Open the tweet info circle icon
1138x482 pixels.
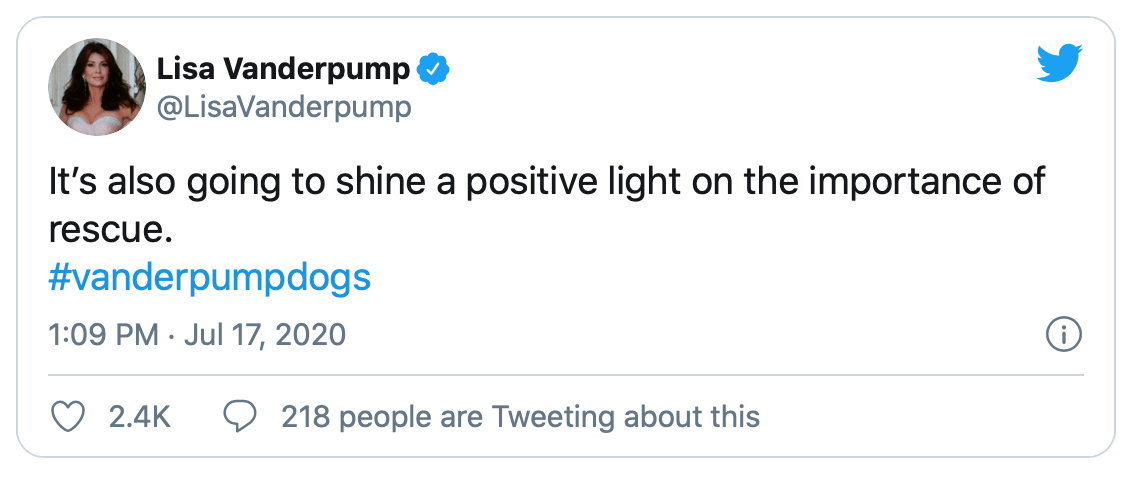tap(1062, 335)
